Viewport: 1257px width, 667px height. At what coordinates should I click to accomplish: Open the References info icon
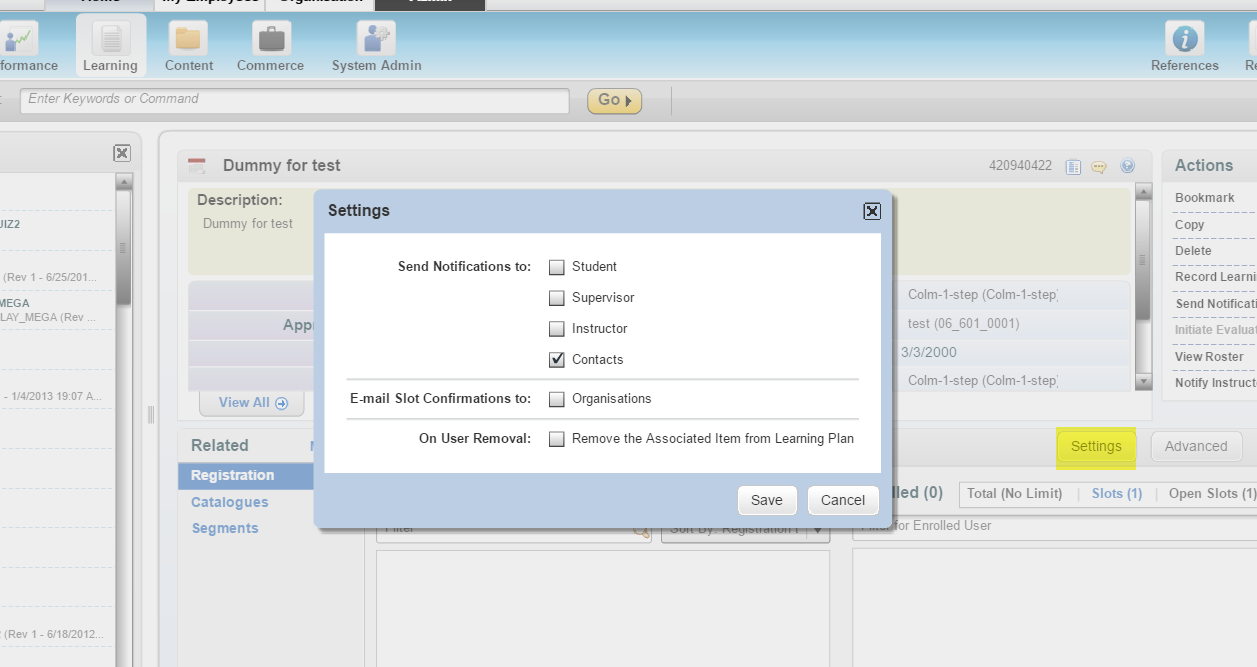click(1185, 39)
